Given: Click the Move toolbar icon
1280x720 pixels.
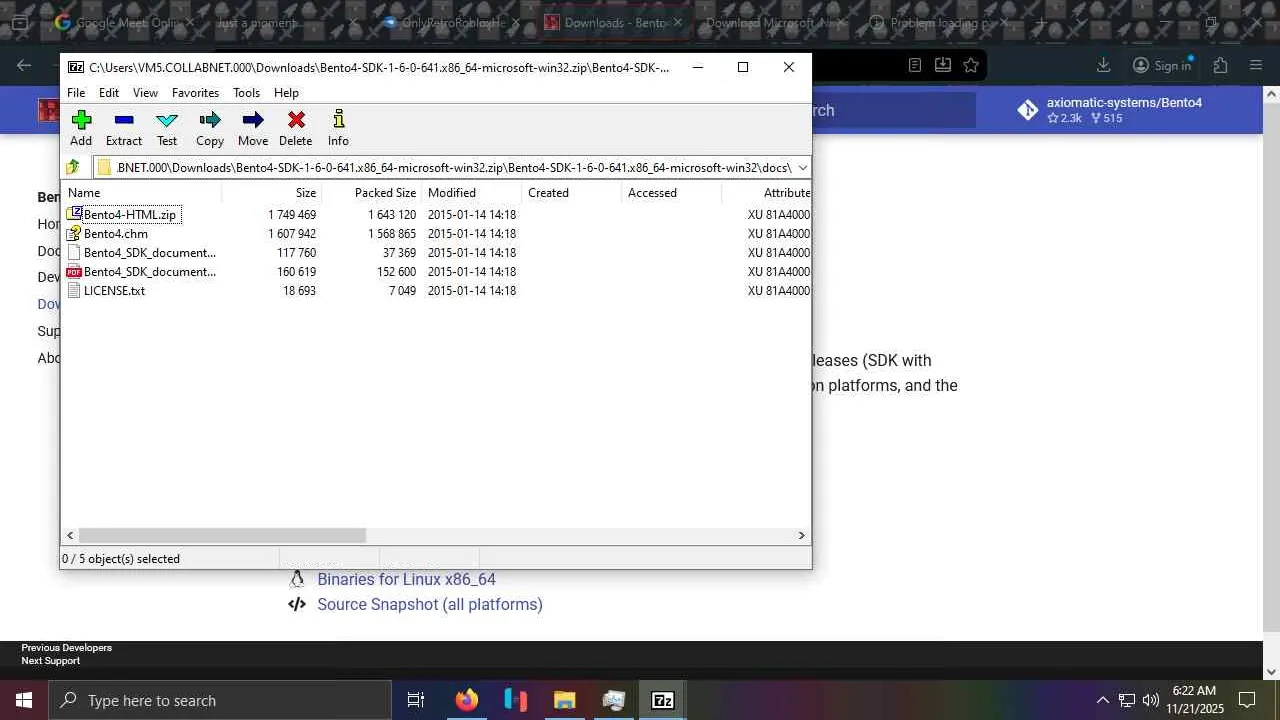Looking at the screenshot, I should click(x=253, y=120).
